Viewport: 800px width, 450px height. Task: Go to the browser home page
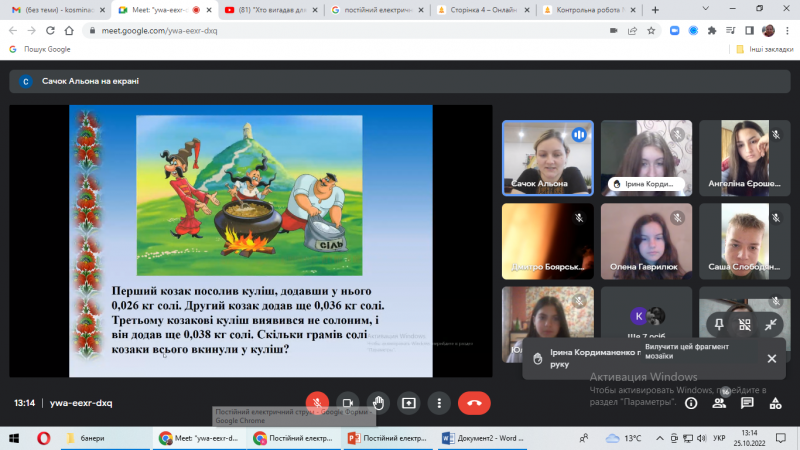click(x=69, y=31)
